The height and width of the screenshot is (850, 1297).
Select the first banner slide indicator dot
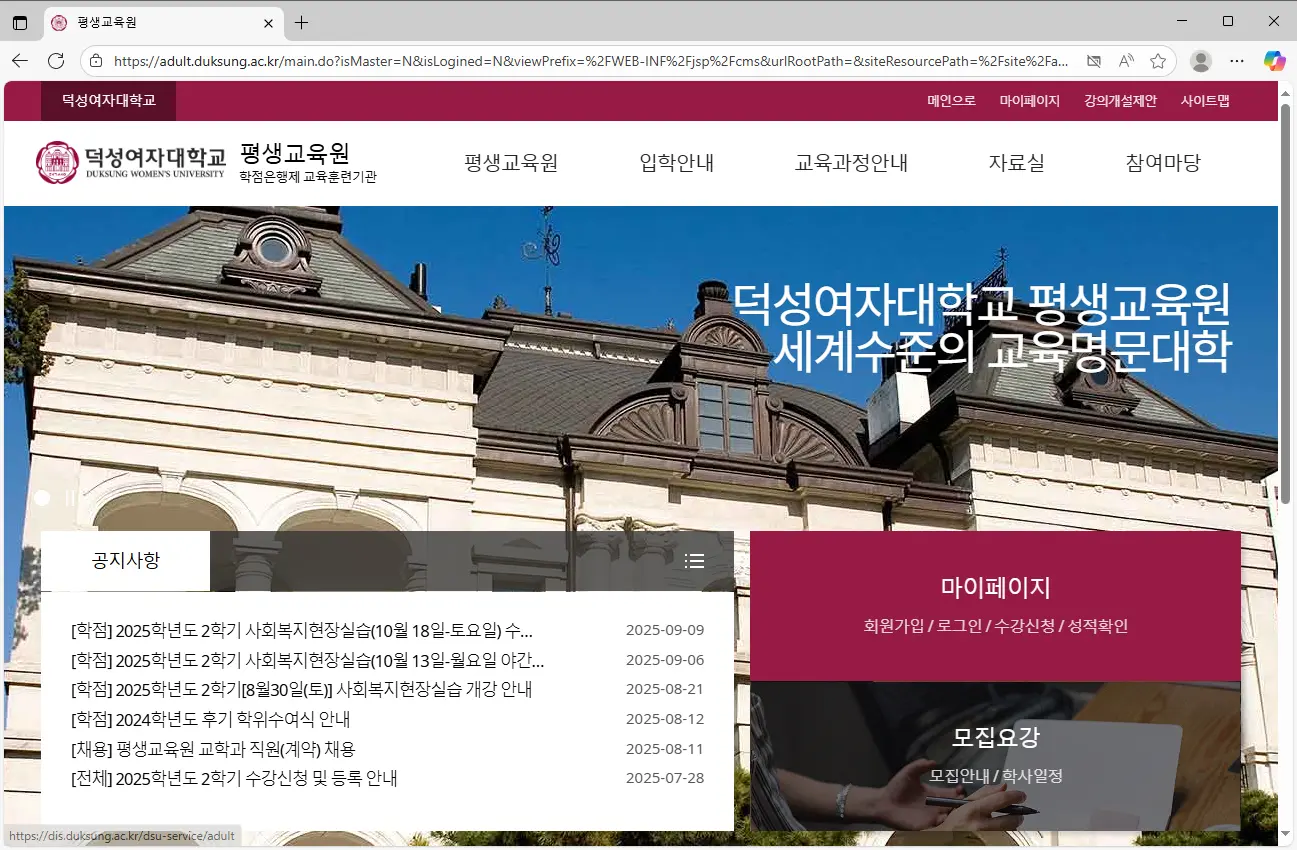pos(42,497)
